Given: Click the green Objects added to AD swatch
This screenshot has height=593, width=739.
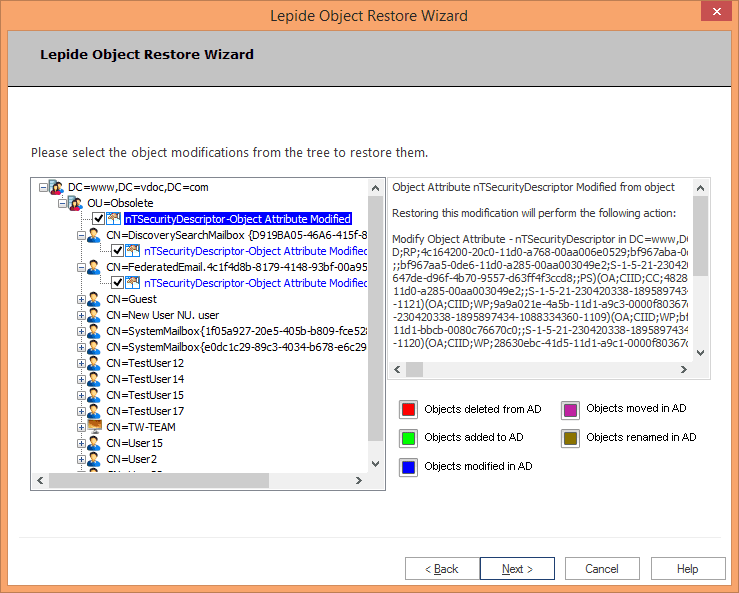Looking at the screenshot, I should (408, 438).
